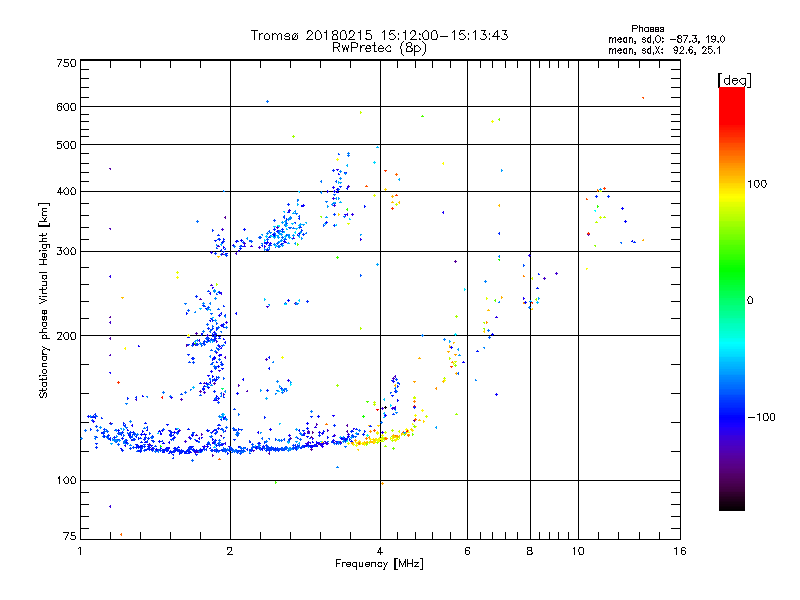
Task: Click the y-axis tick label '500'
Action: [x=66, y=145]
